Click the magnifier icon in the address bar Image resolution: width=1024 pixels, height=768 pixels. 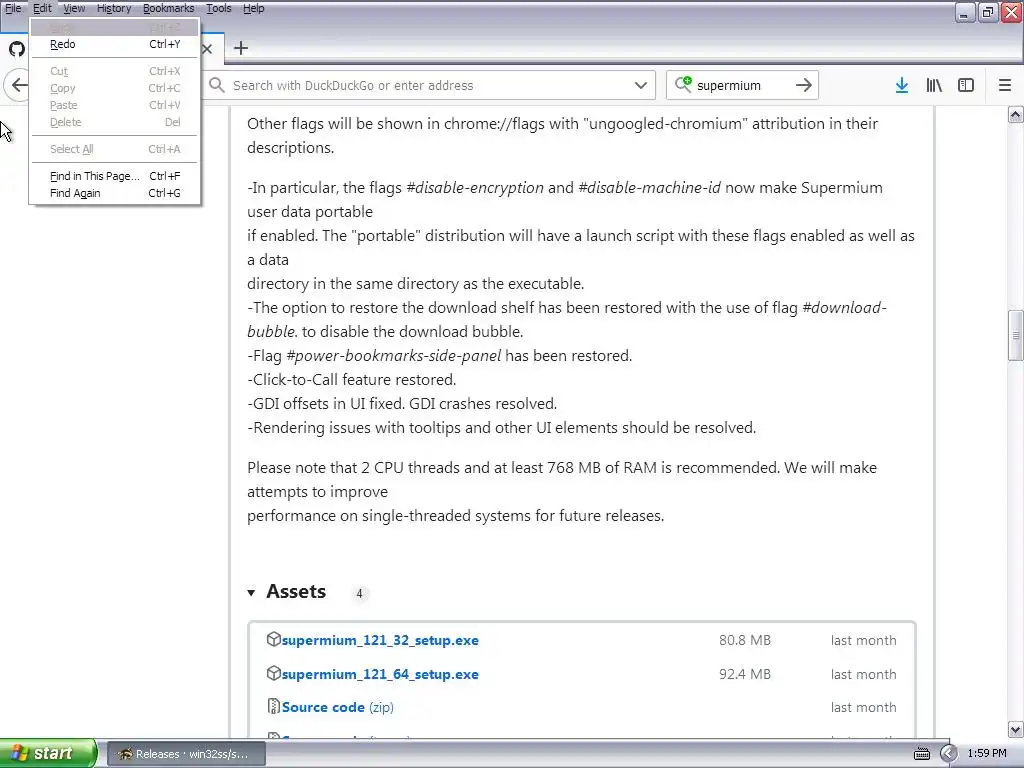(217, 85)
